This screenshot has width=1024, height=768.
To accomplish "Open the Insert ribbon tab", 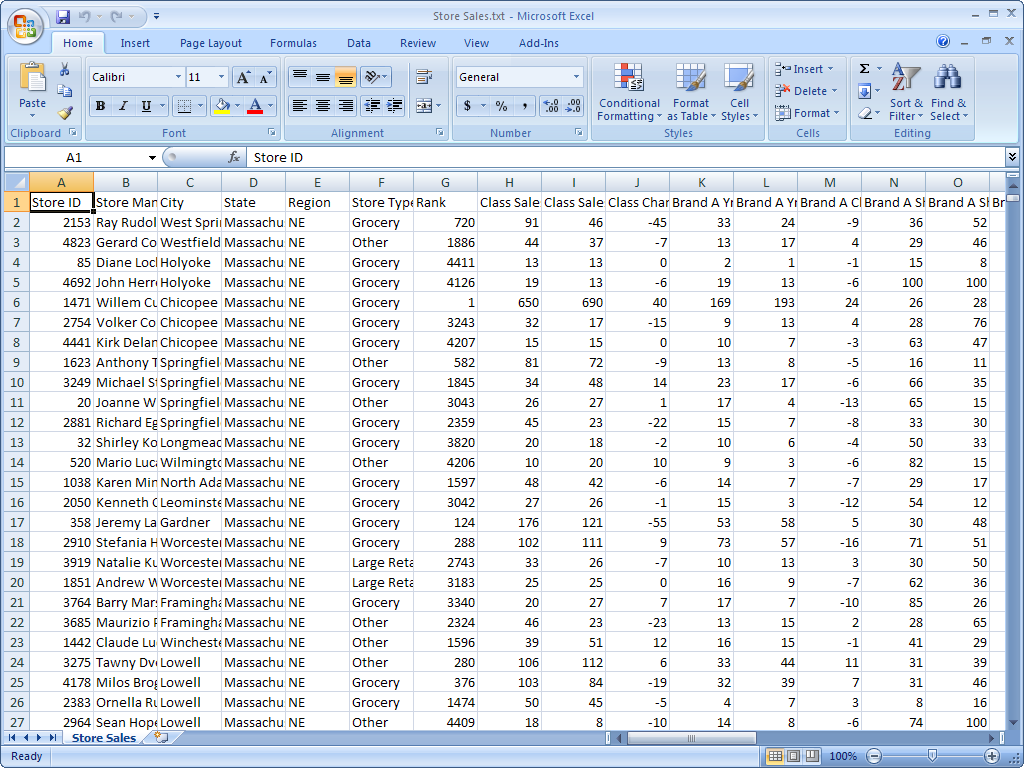I will coord(135,43).
